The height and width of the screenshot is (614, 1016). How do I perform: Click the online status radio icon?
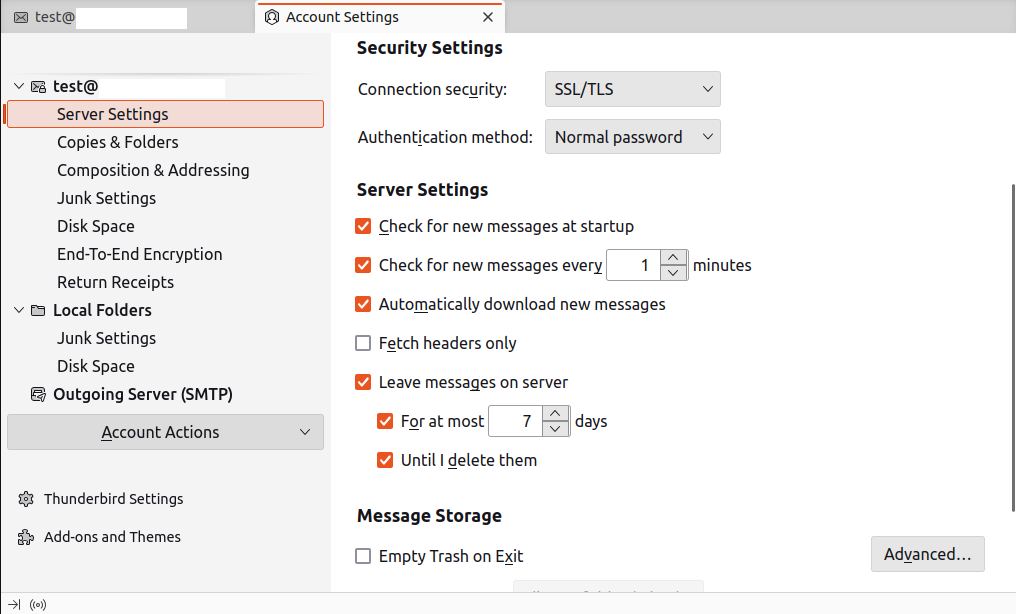click(x=38, y=604)
